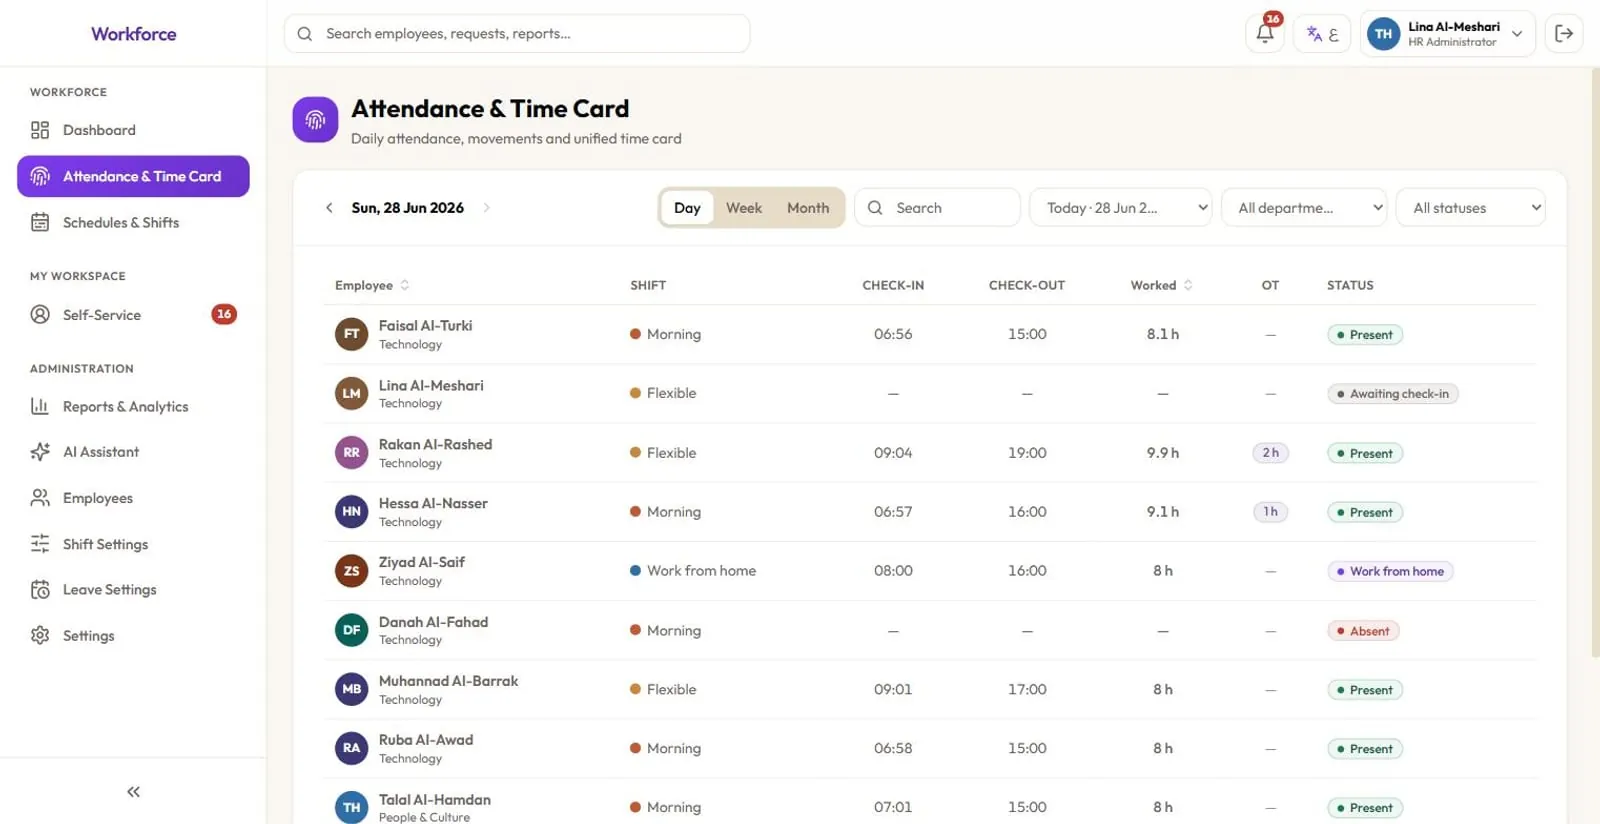Open the All departments dropdown
1600x824 pixels.
1304,208
